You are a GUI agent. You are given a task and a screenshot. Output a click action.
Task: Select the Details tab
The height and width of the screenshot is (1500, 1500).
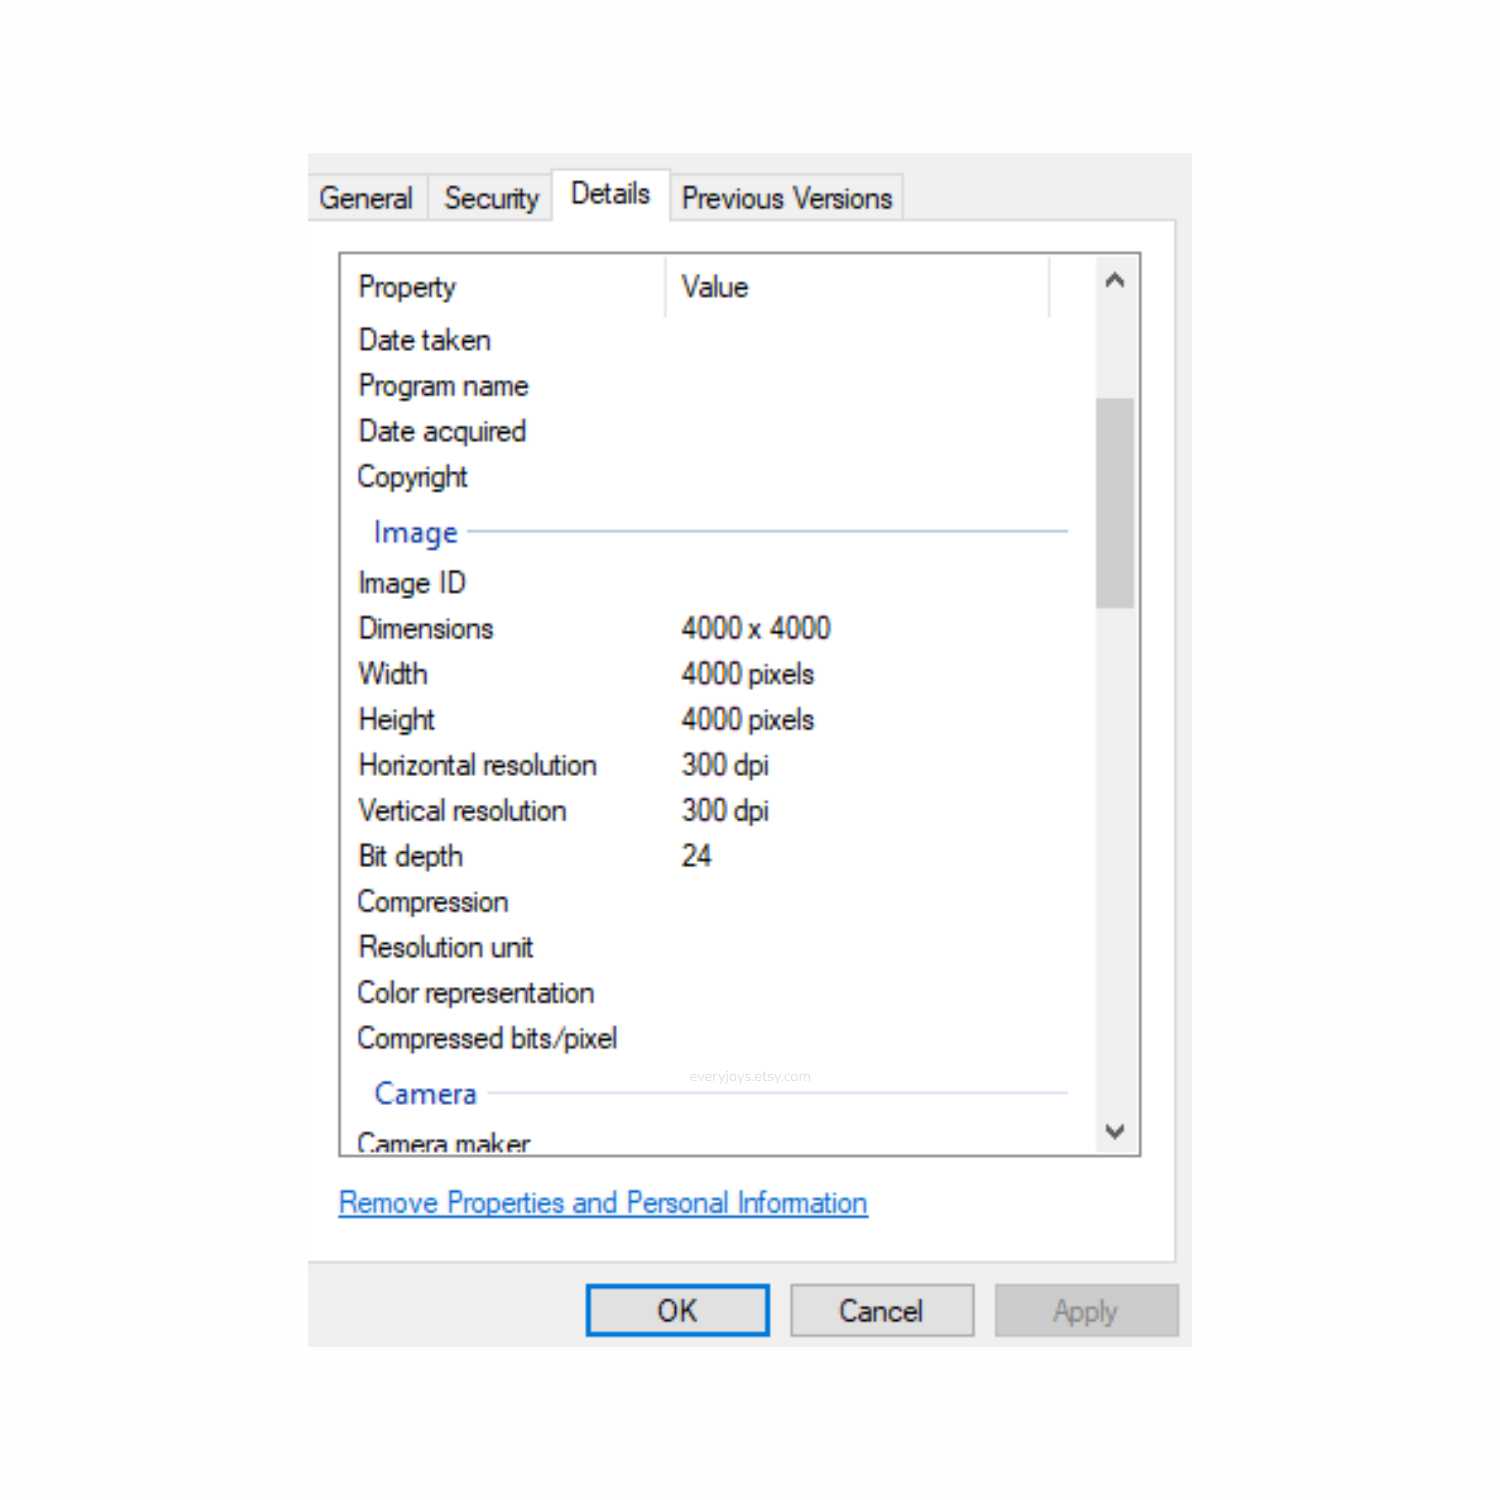tap(610, 194)
